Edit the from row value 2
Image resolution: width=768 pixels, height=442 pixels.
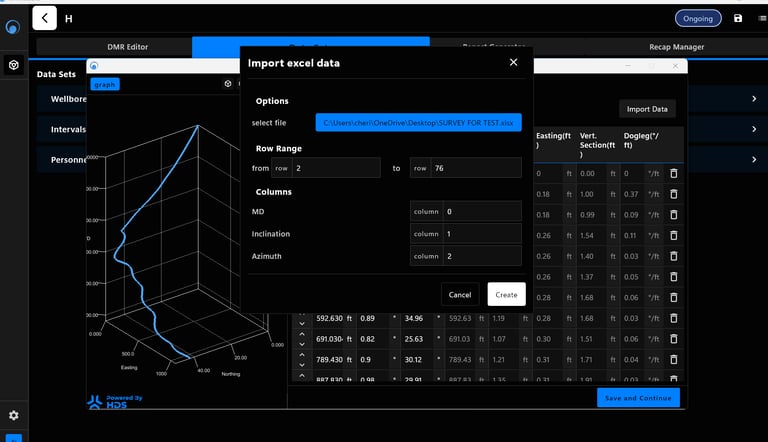coord(336,168)
